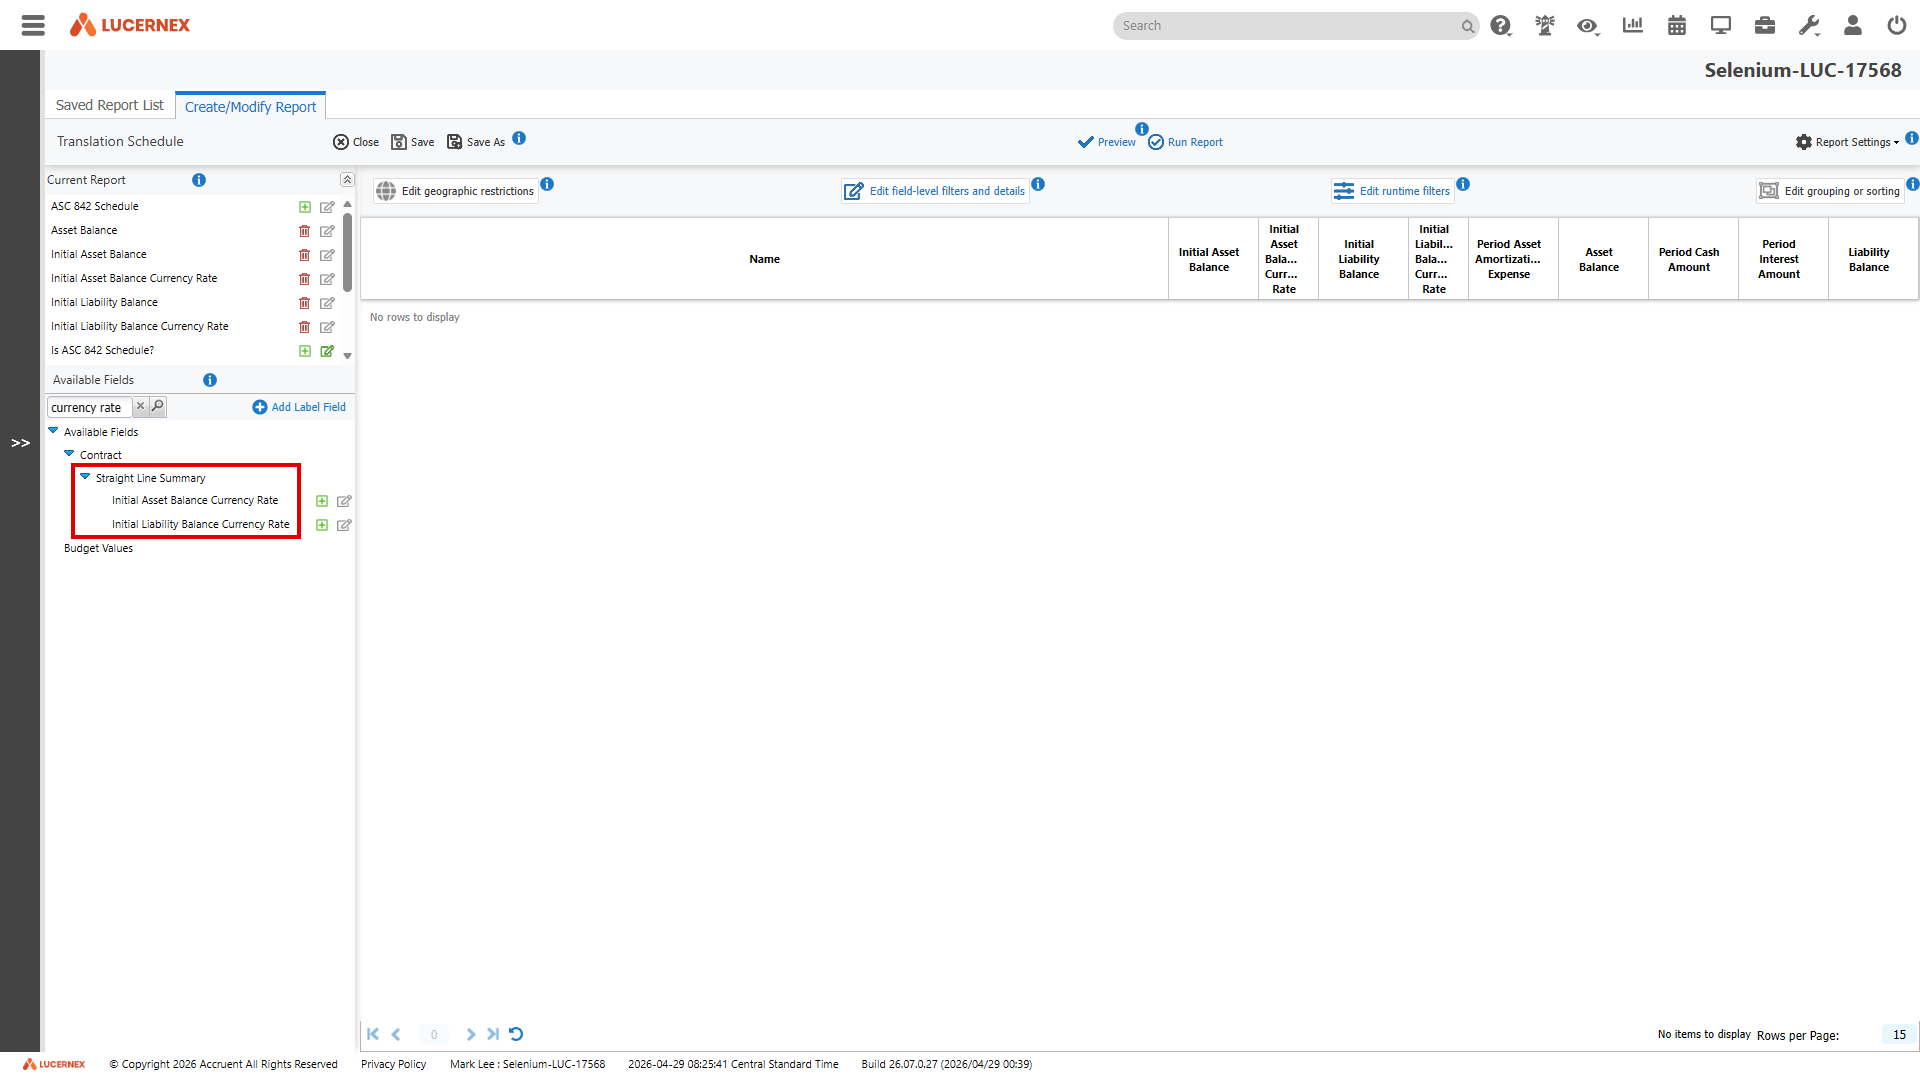Screen dimensions: 1920x1080
Task: Collapse Straight Line Summary node
Action: coord(85,477)
